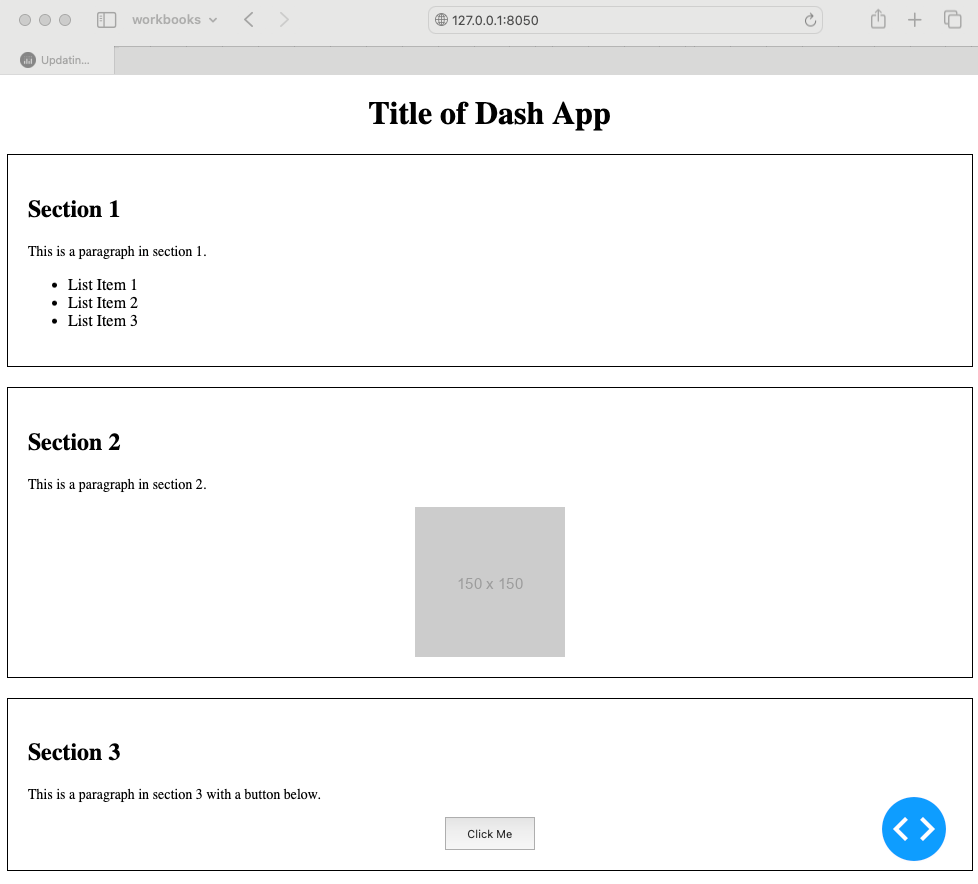Click the globe icon in address bar
Image resolution: width=978 pixels, height=884 pixels.
pos(441,20)
